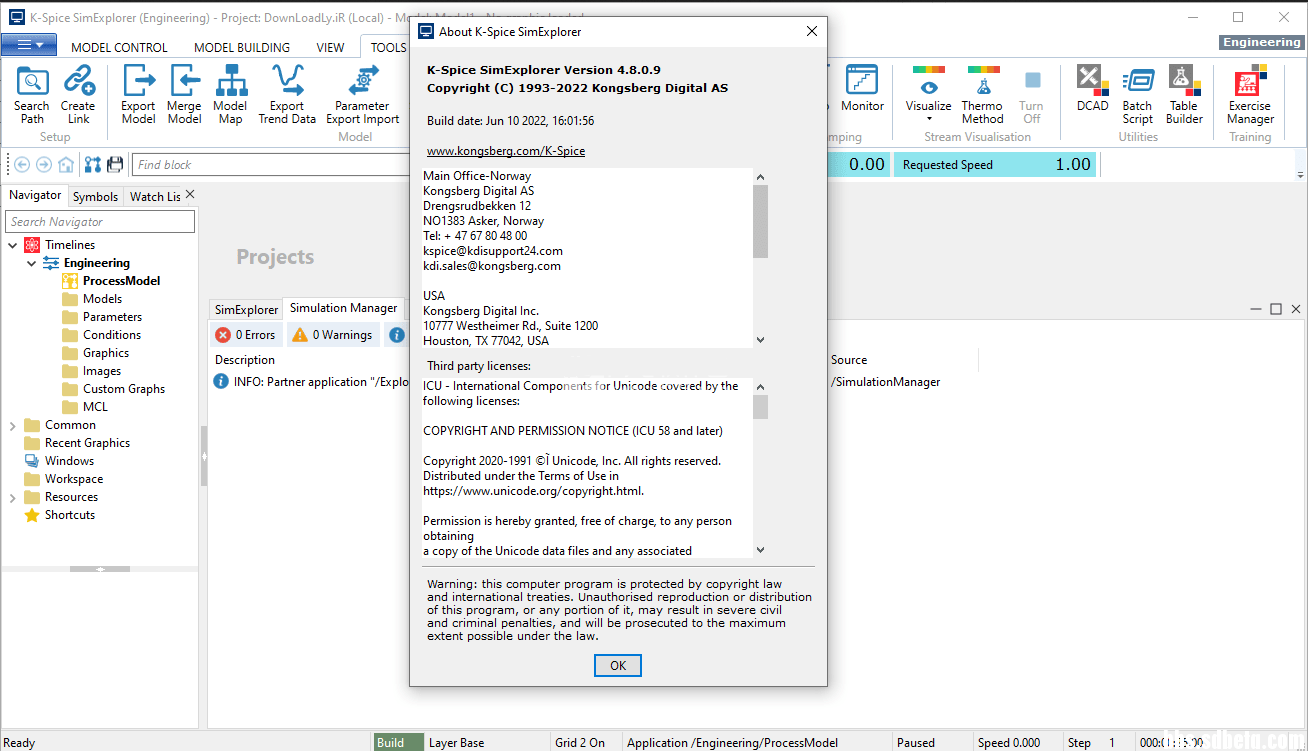The width and height of the screenshot is (1308, 751).
Task: Open the Batch Script utility
Action: (1137, 94)
